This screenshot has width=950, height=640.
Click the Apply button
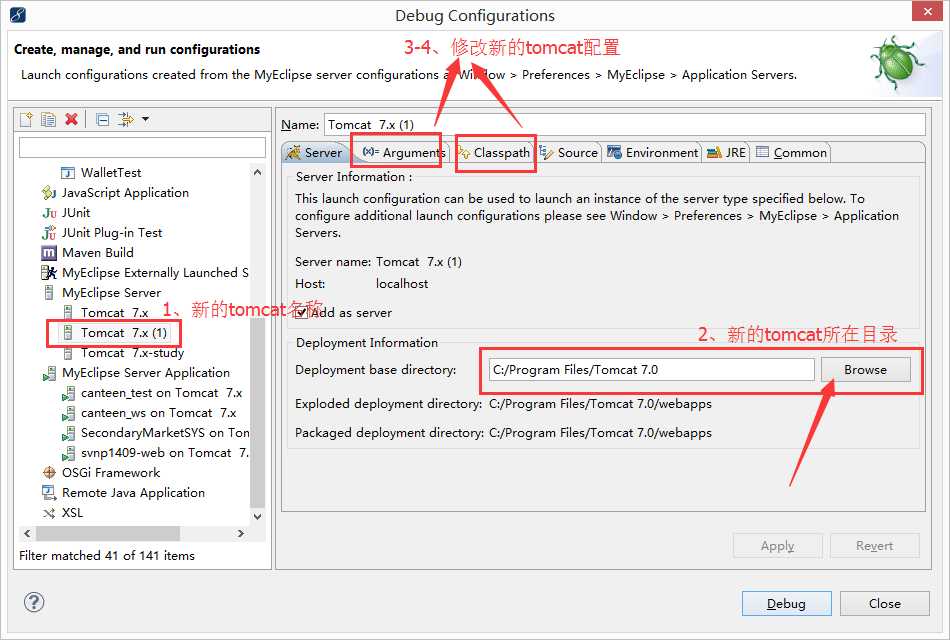tap(777, 545)
